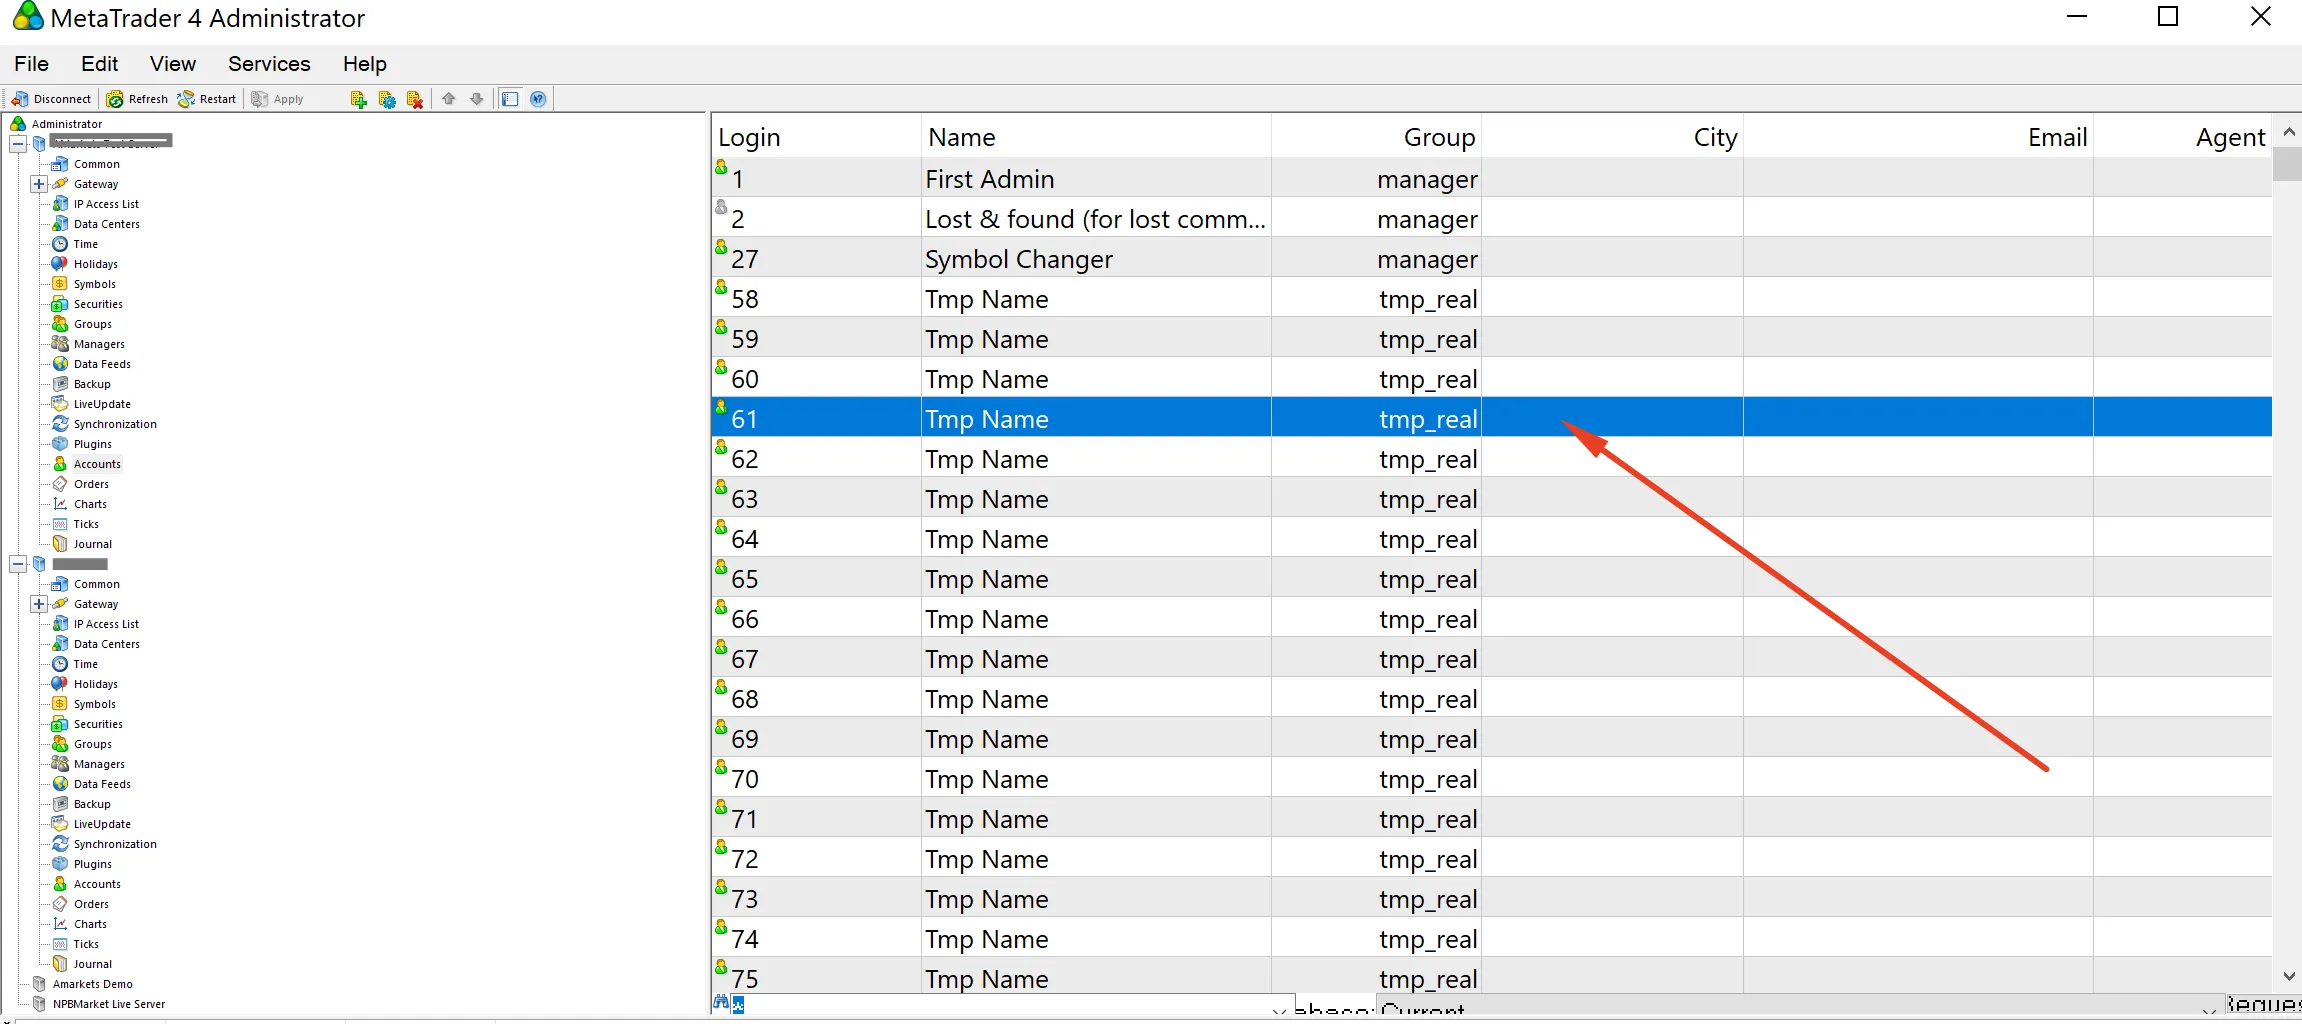2302x1024 pixels.
Task: Toggle the navigator panel icon
Action: [x=510, y=99]
